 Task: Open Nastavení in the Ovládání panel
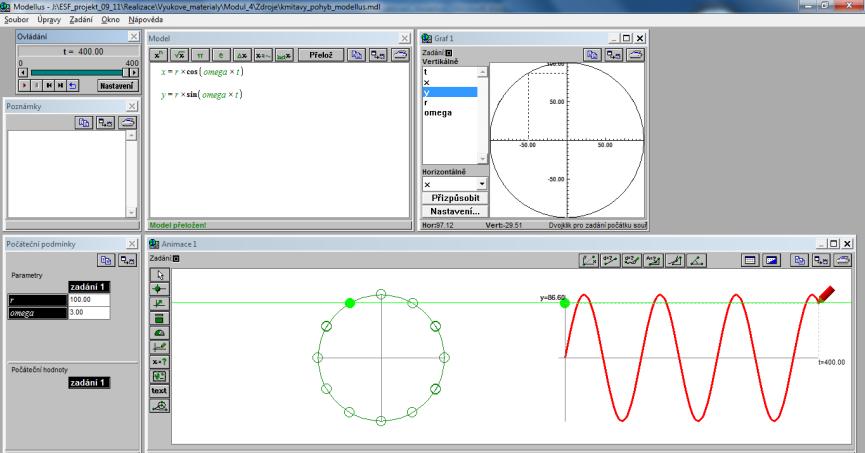point(116,86)
